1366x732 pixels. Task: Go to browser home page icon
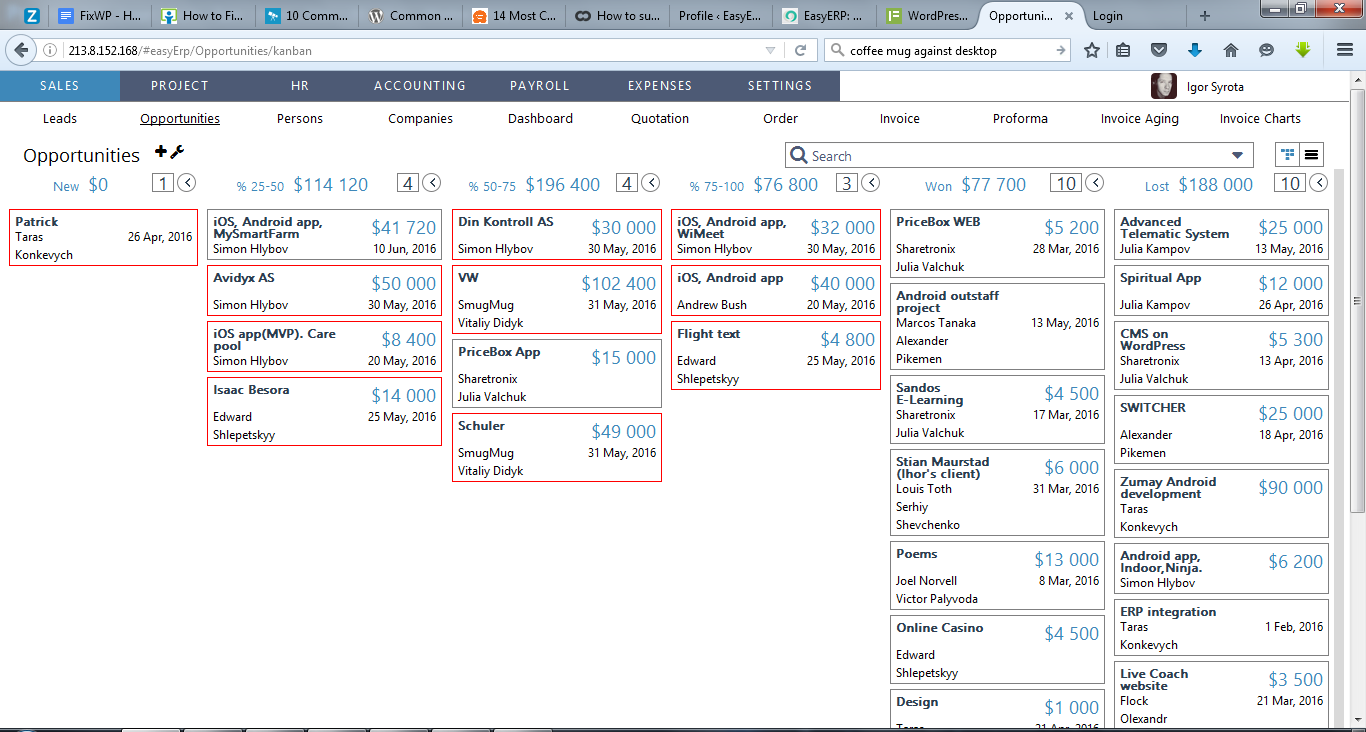tap(1230, 50)
